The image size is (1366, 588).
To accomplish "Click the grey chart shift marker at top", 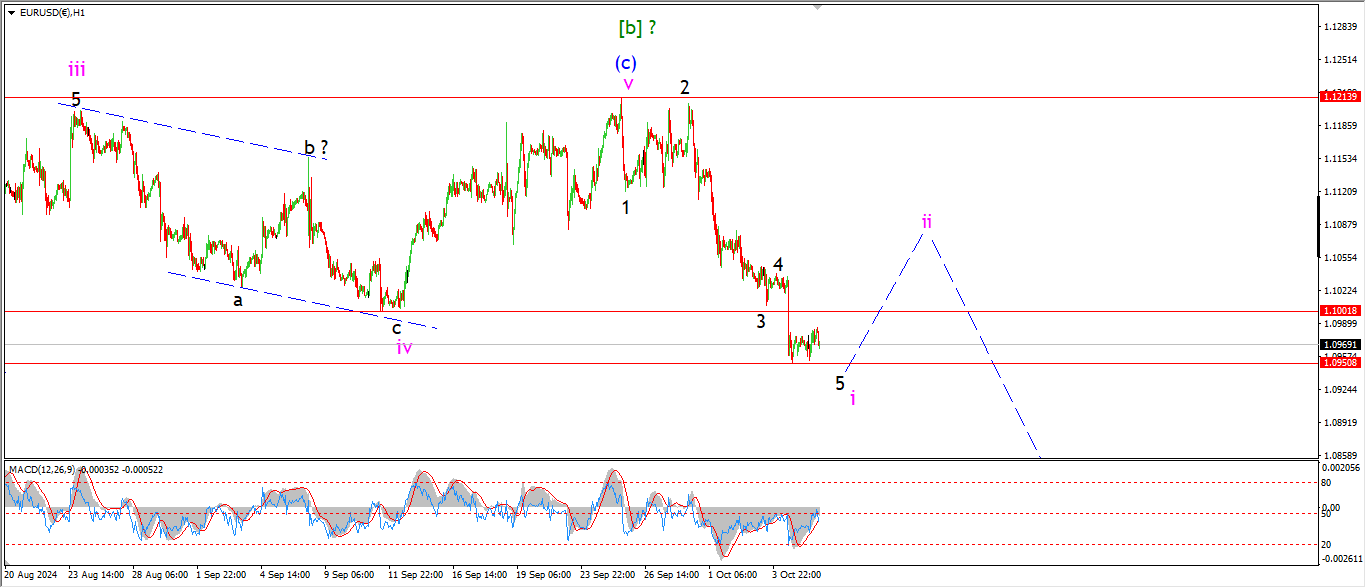I will coord(819,7).
